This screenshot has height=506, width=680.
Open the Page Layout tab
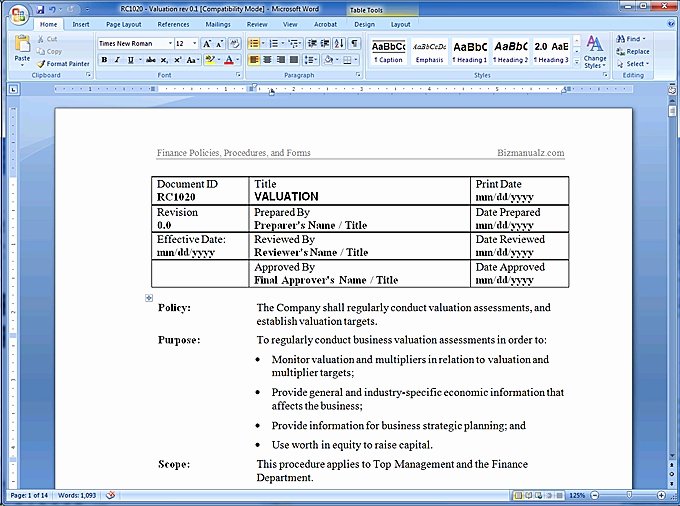124,24
